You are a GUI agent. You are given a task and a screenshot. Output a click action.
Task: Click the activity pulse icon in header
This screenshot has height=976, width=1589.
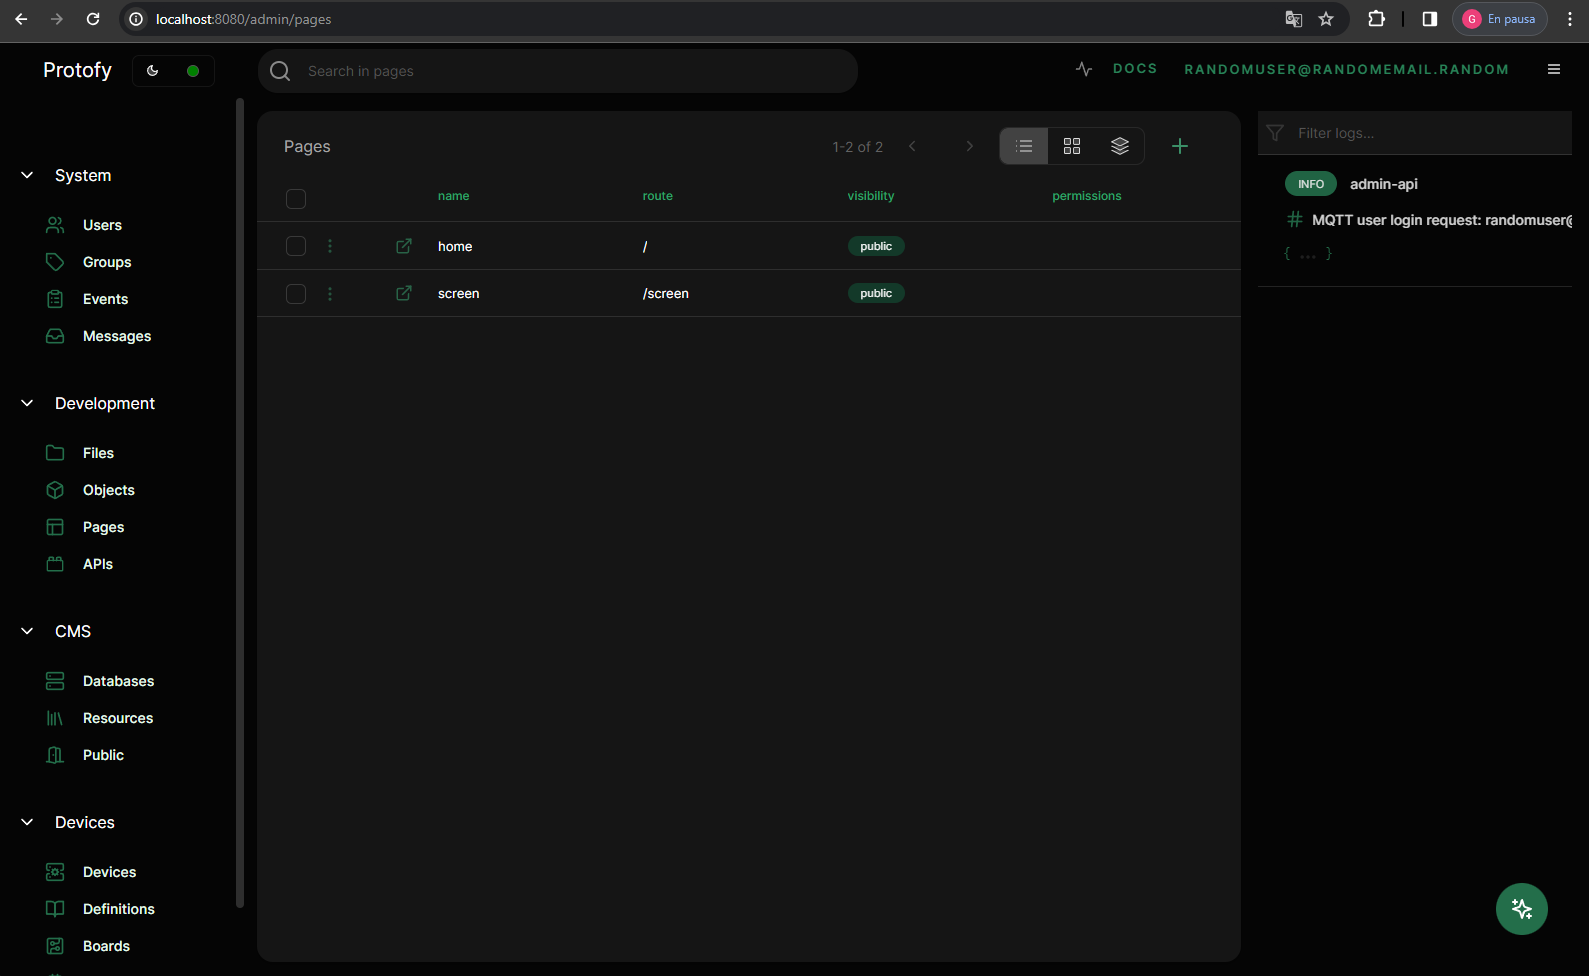(1084, 69)
